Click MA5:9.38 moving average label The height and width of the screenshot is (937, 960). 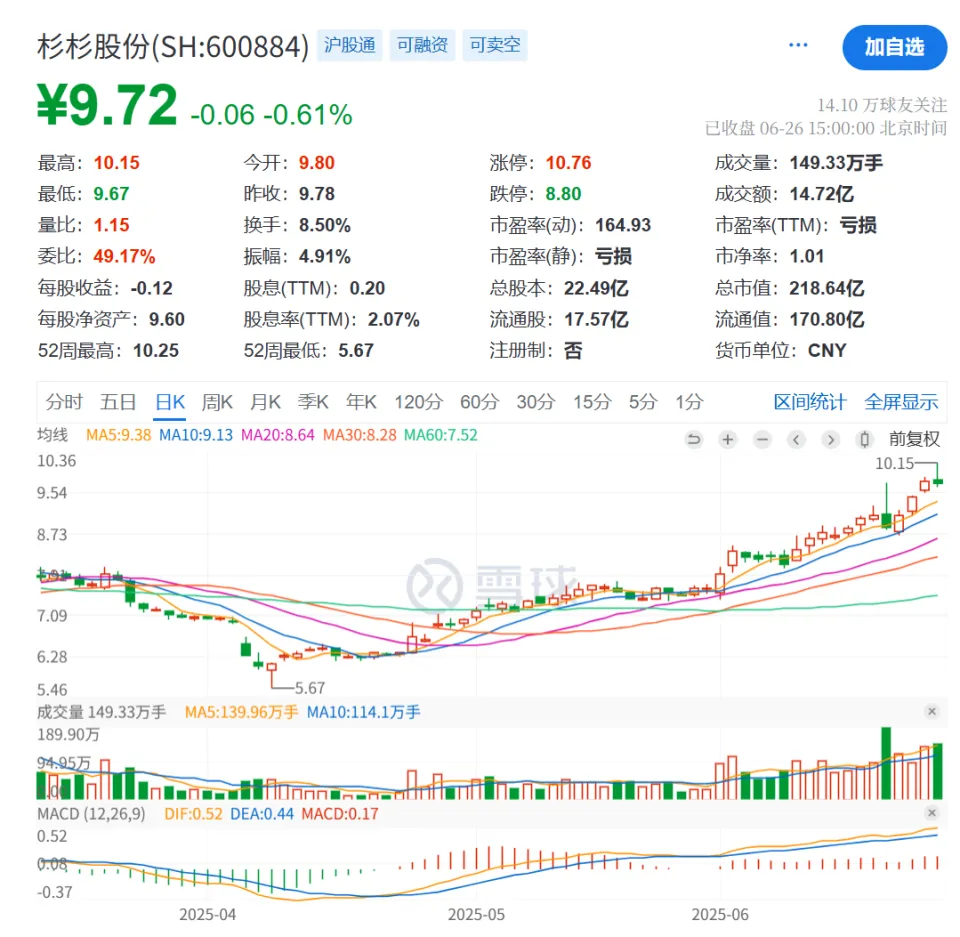(118, 435)
